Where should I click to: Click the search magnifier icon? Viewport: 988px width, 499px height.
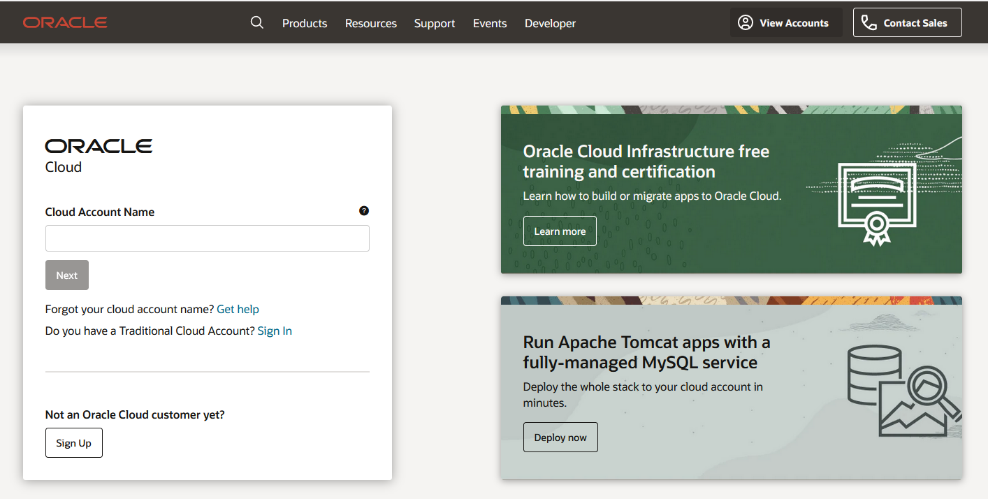[256, 23]
